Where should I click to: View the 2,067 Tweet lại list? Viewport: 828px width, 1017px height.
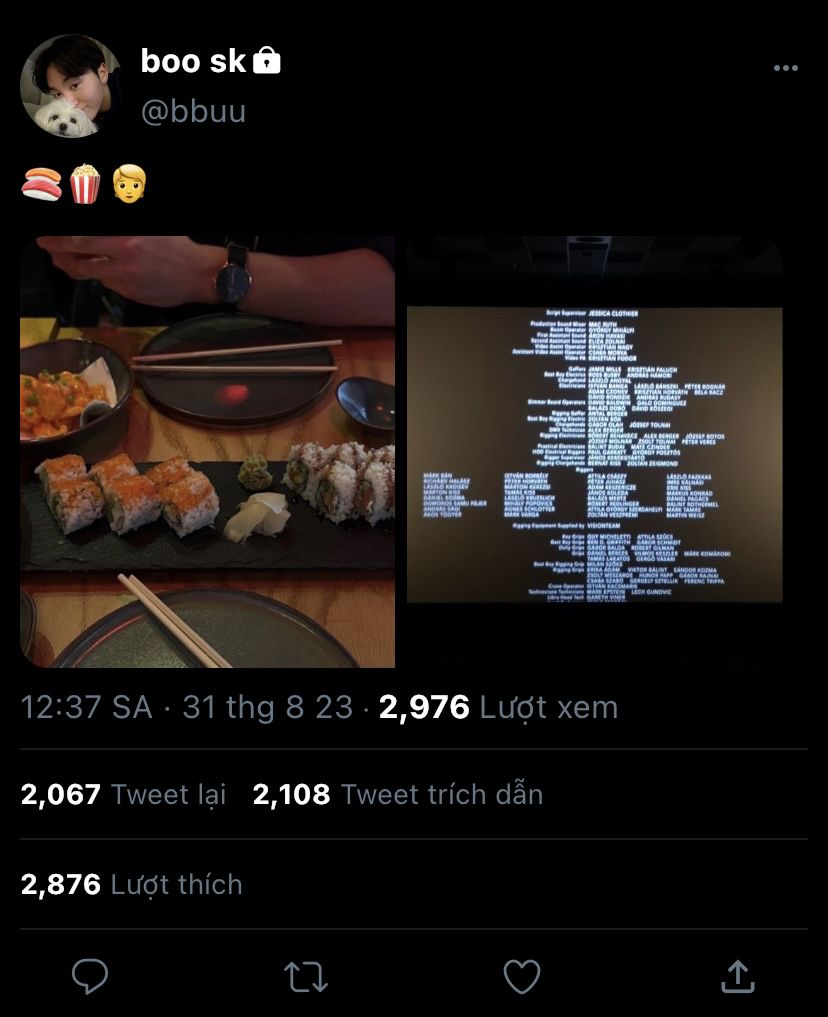click(x=123, y=795)
